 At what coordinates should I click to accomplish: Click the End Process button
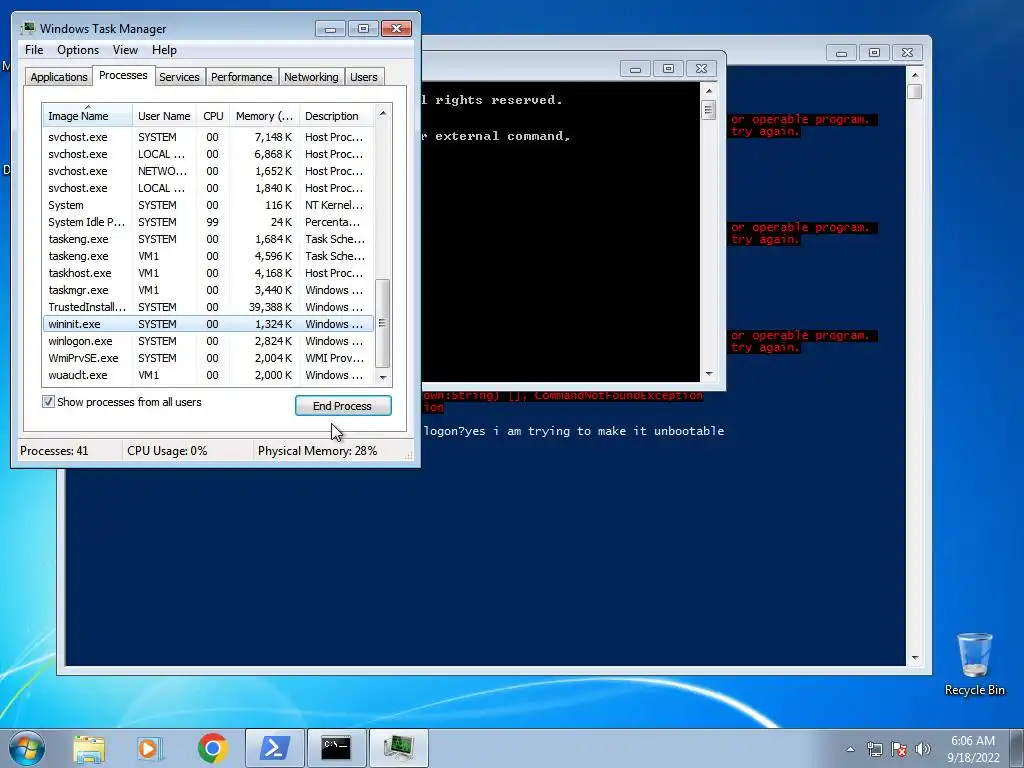343,406
